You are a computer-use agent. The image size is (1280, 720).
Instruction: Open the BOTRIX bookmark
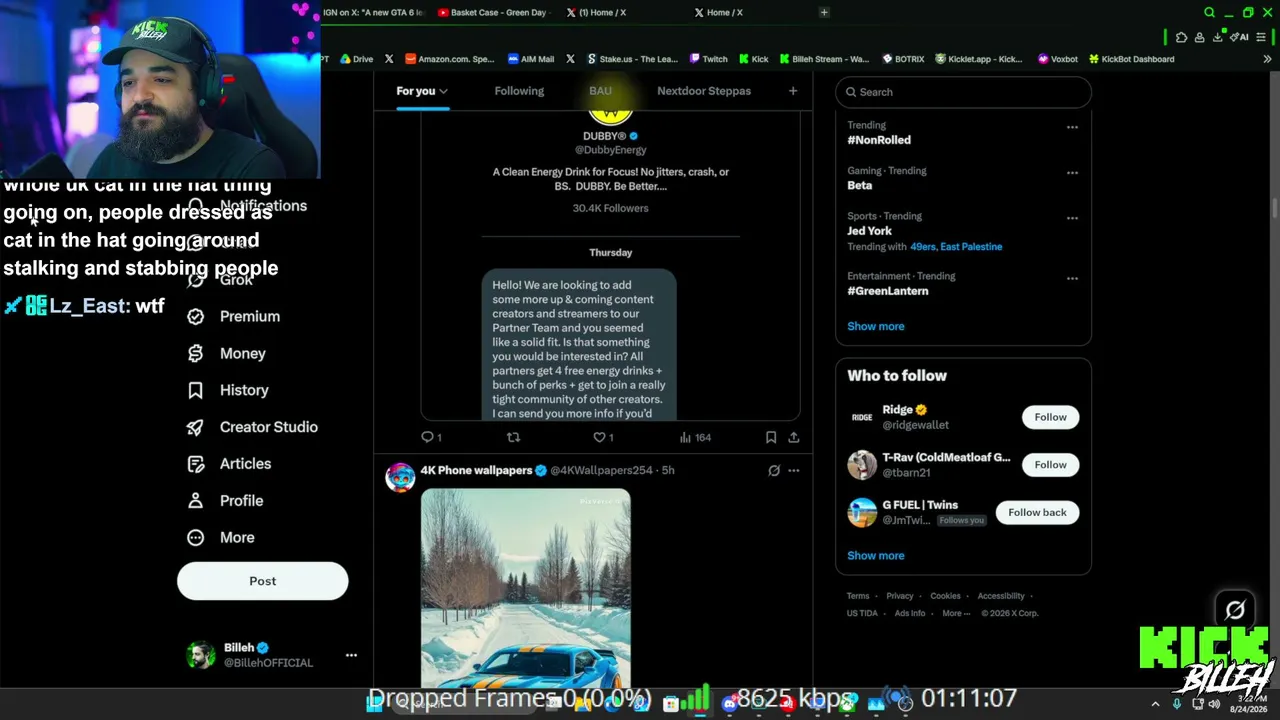(x=902, y=59)
